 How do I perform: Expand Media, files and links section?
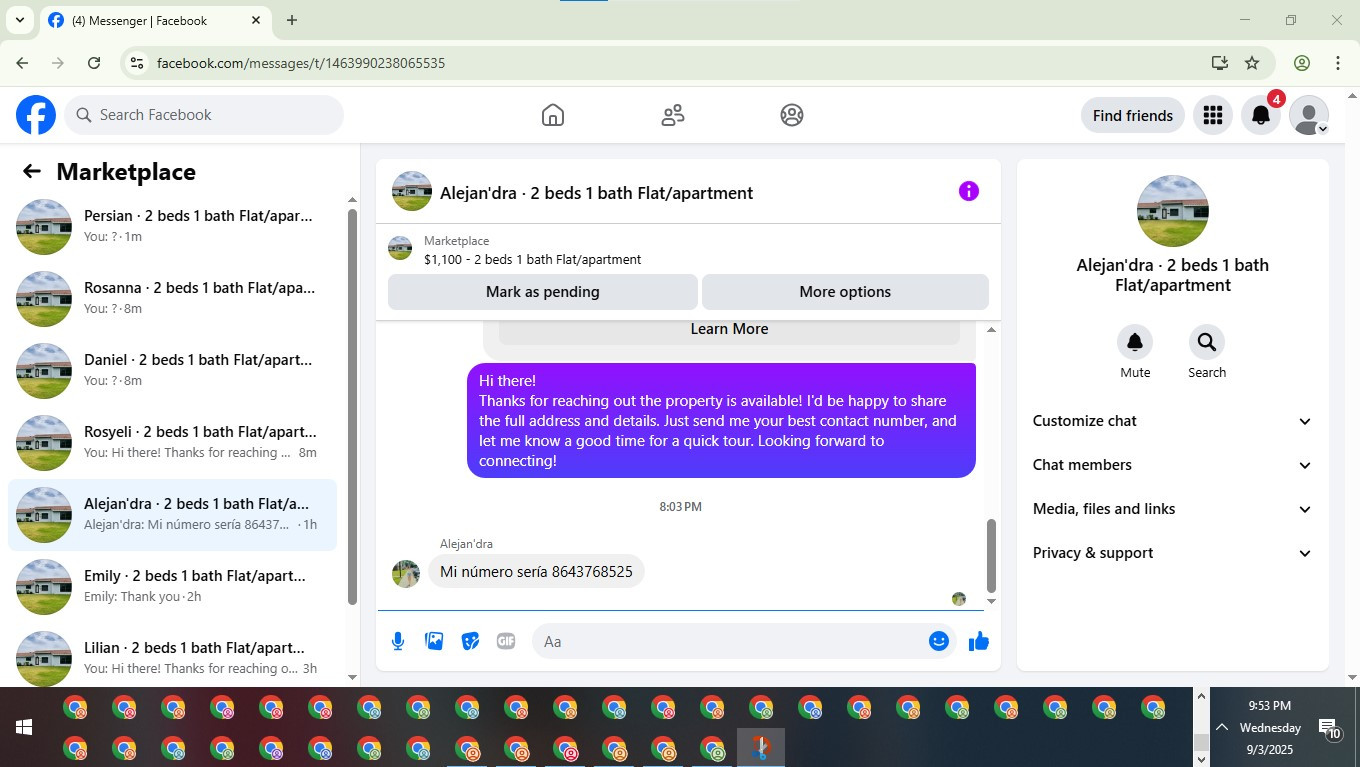click(1172, 509)
